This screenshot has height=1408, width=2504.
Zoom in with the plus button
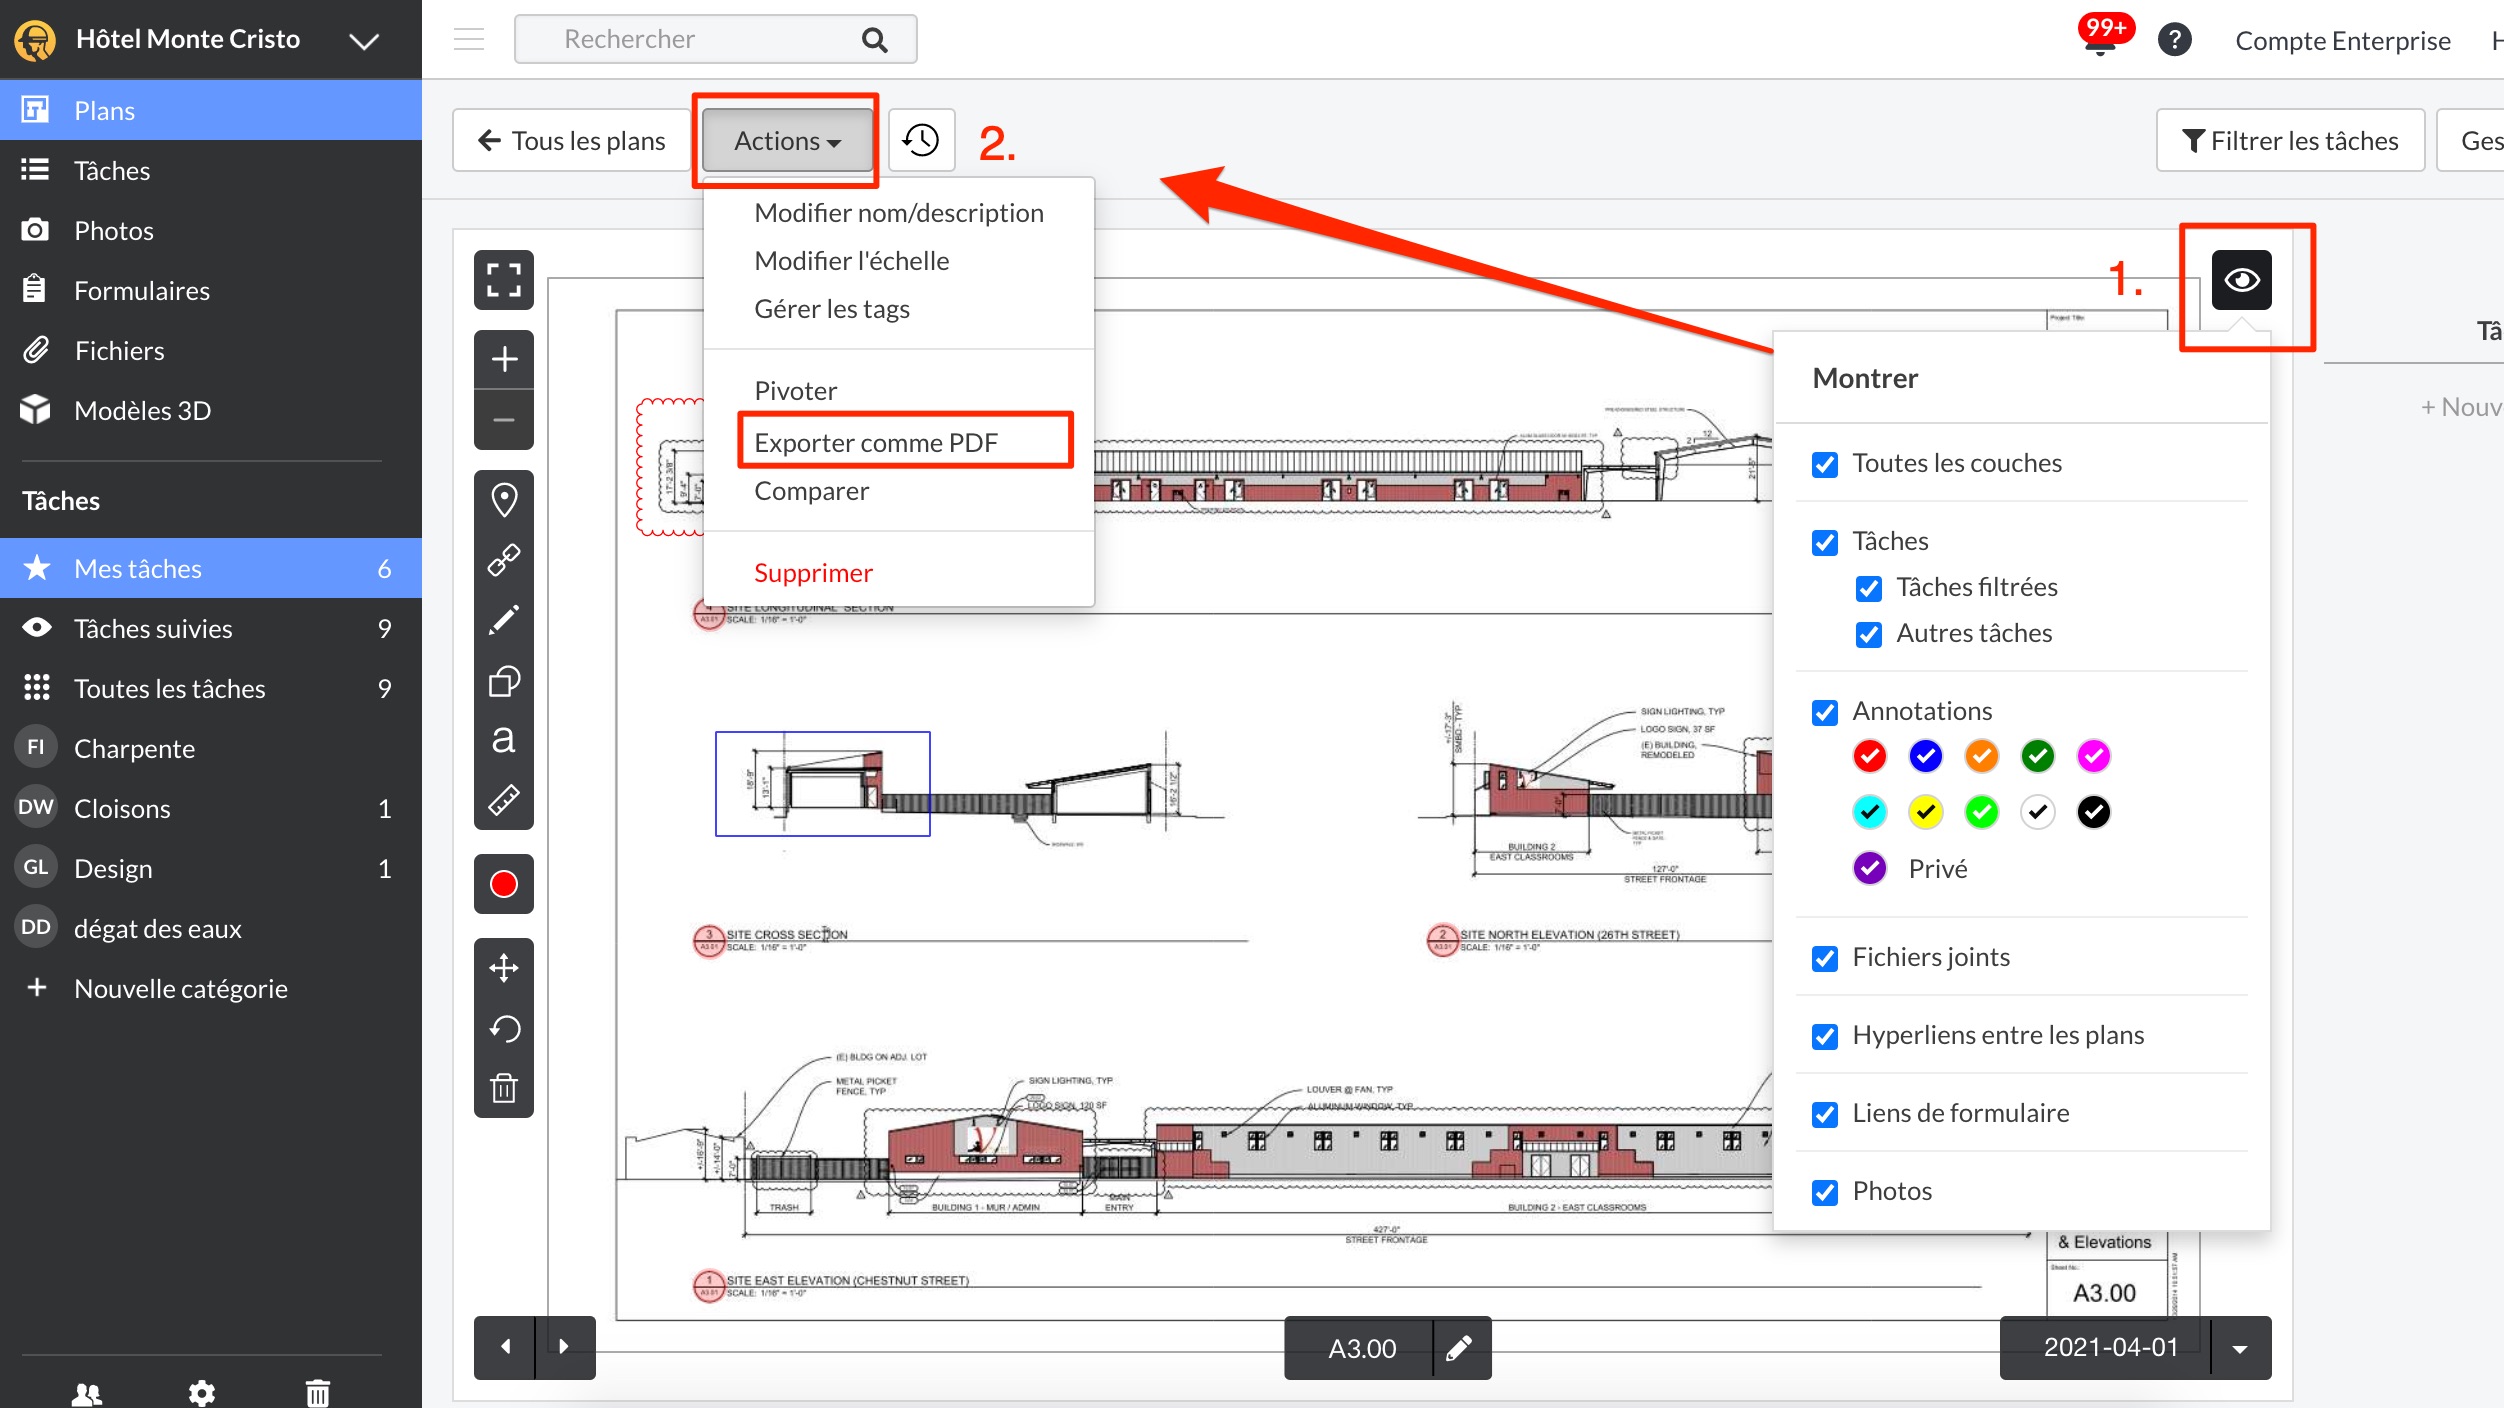click(504, 359)
